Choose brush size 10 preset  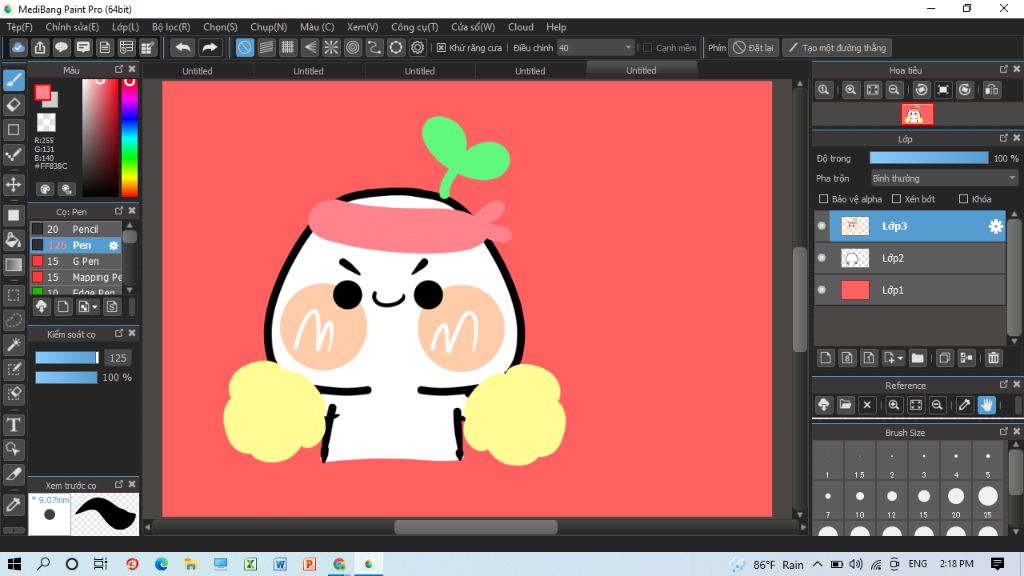(x=859, y=501)
